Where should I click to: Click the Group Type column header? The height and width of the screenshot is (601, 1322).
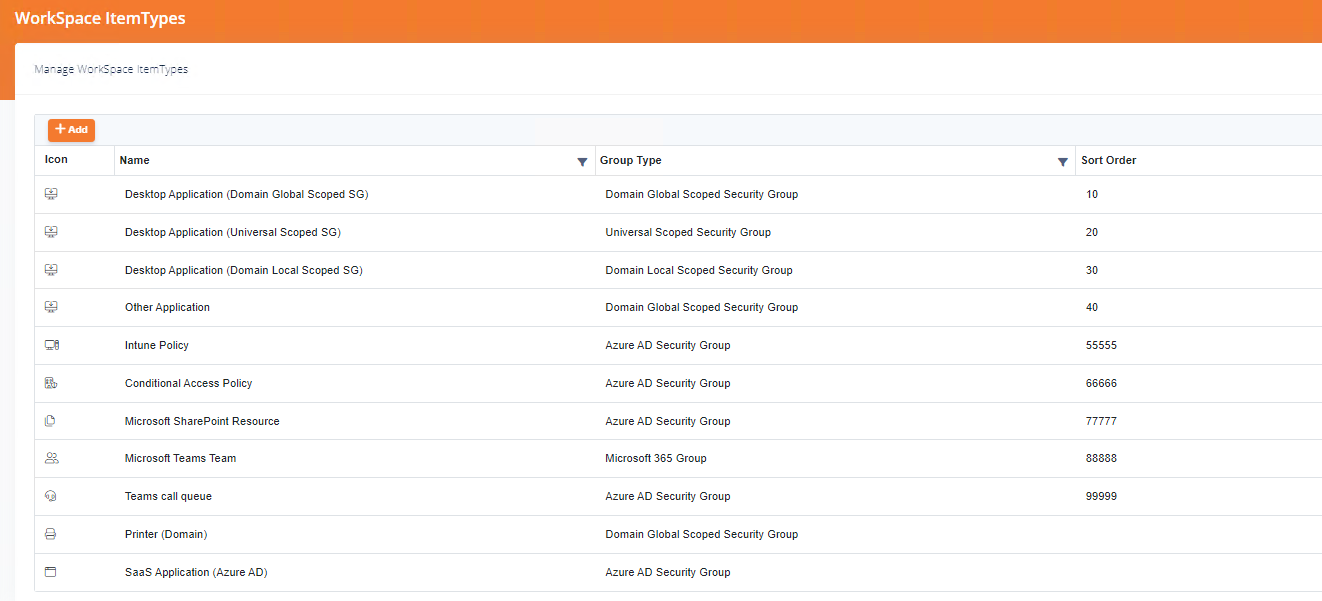click(630, 160)
